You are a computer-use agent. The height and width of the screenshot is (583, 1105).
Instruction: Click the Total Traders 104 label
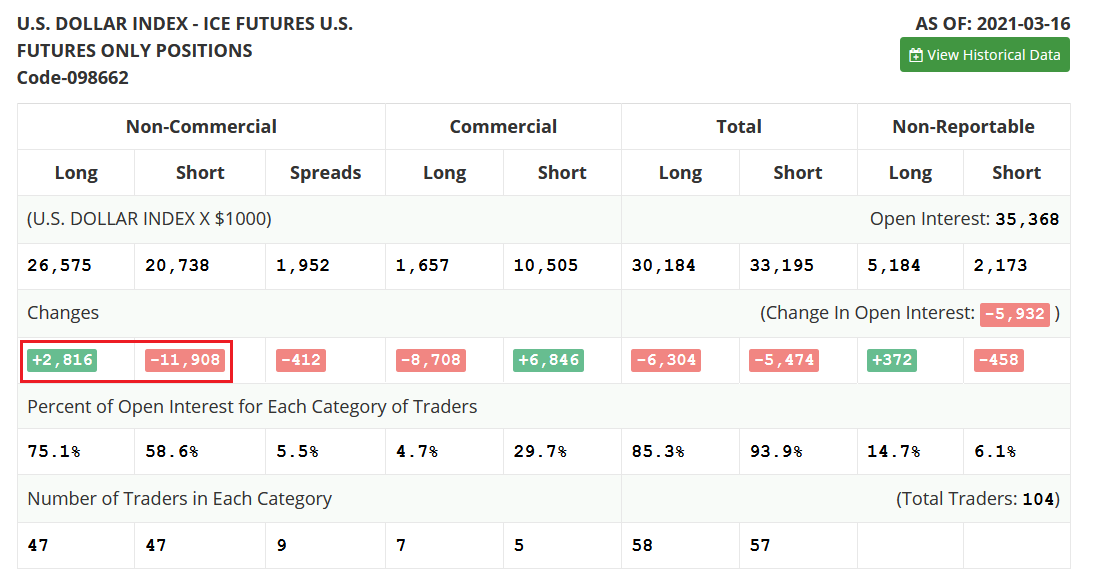coord(977,499)
